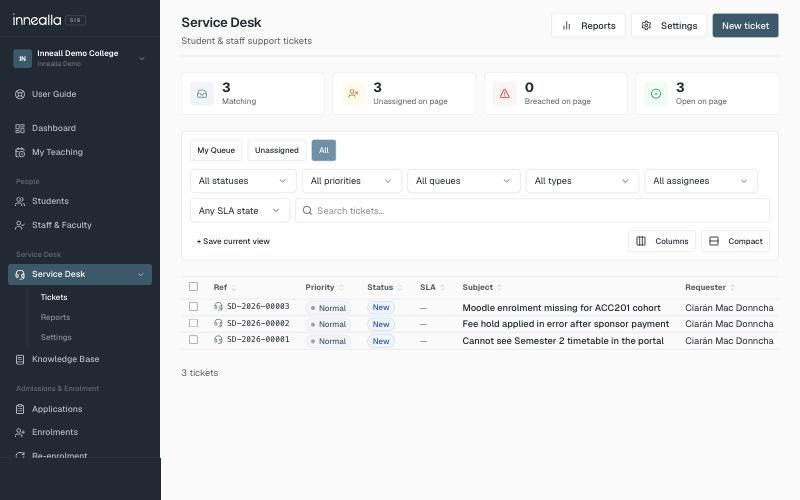Screen dimensions: 800x500
Task: Click in the Search tickets field
Action: point(532,211)
